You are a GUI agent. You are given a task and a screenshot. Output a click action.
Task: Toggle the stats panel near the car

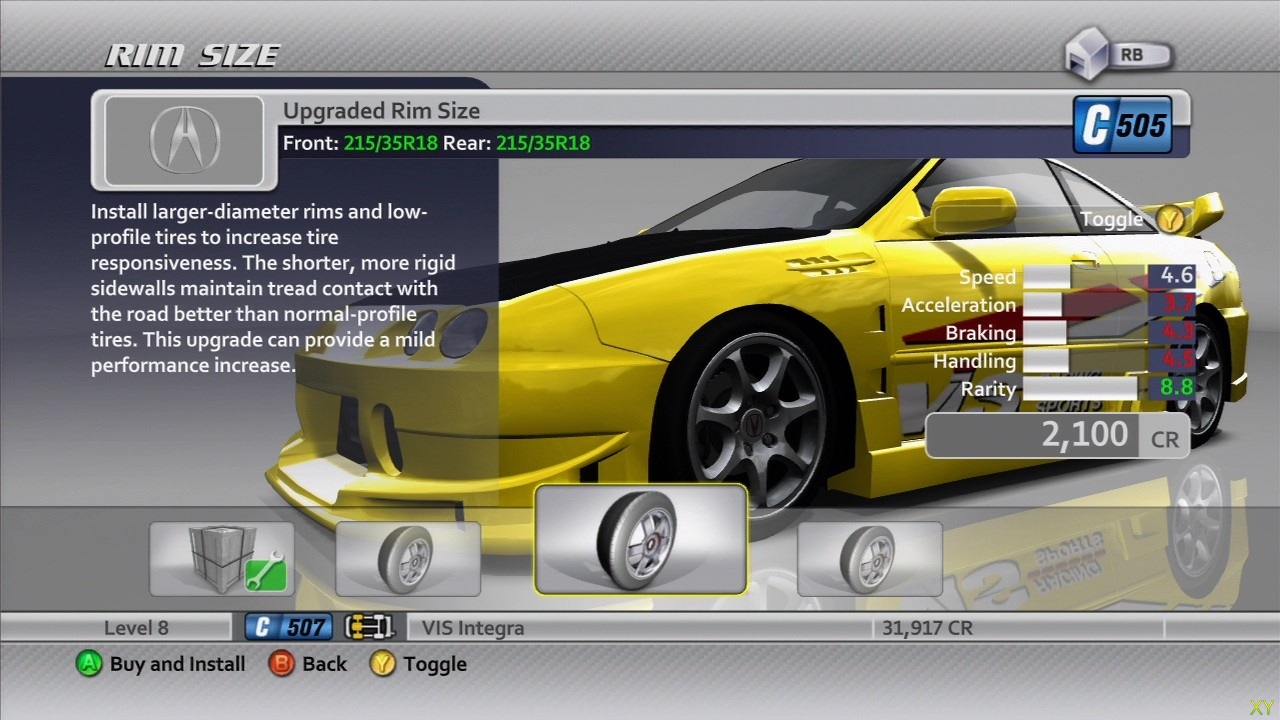pos(1111,219)
